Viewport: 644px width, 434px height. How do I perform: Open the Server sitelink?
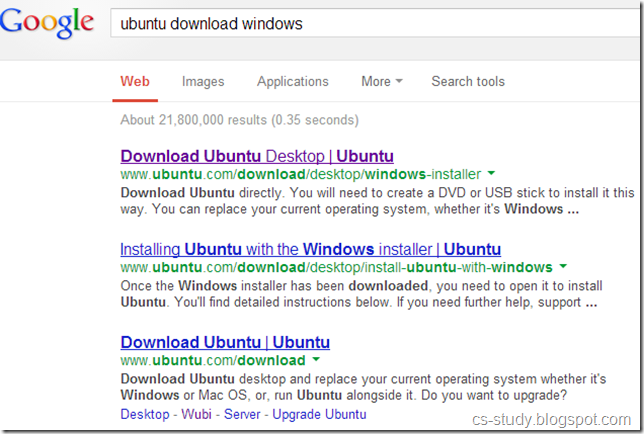(x=242, y=414)
